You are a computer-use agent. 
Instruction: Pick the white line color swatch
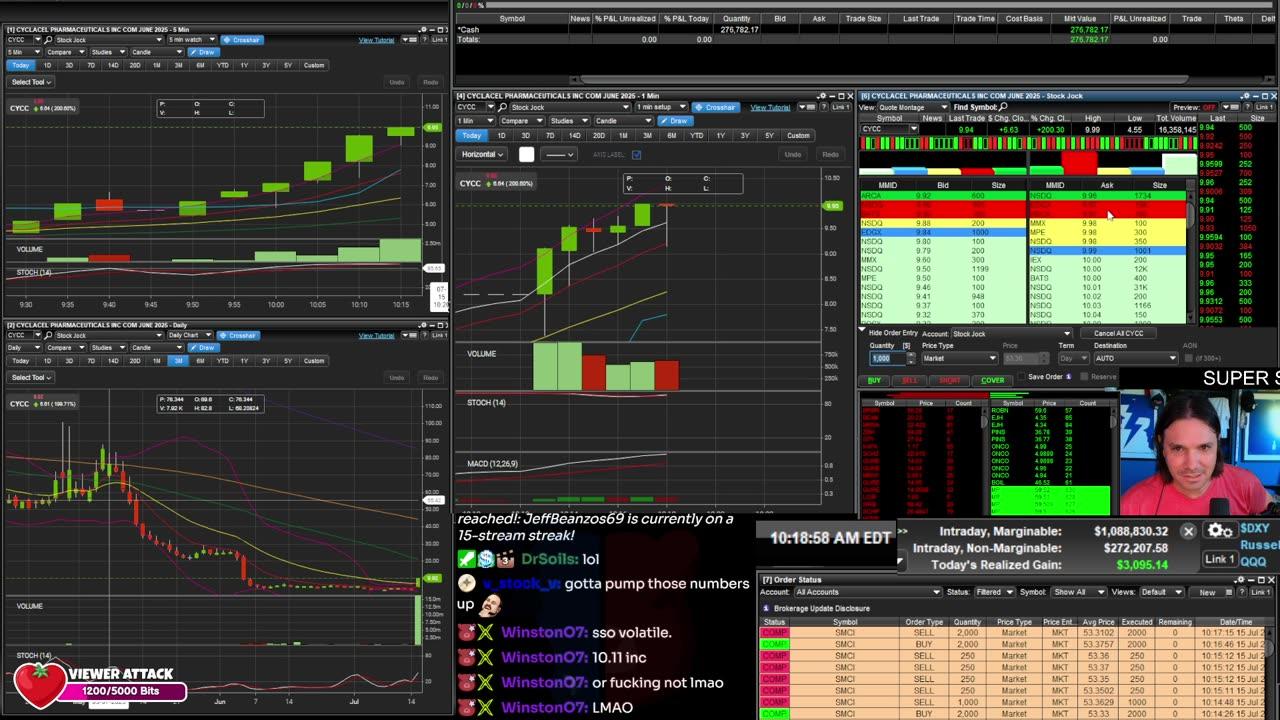[526, 154]
